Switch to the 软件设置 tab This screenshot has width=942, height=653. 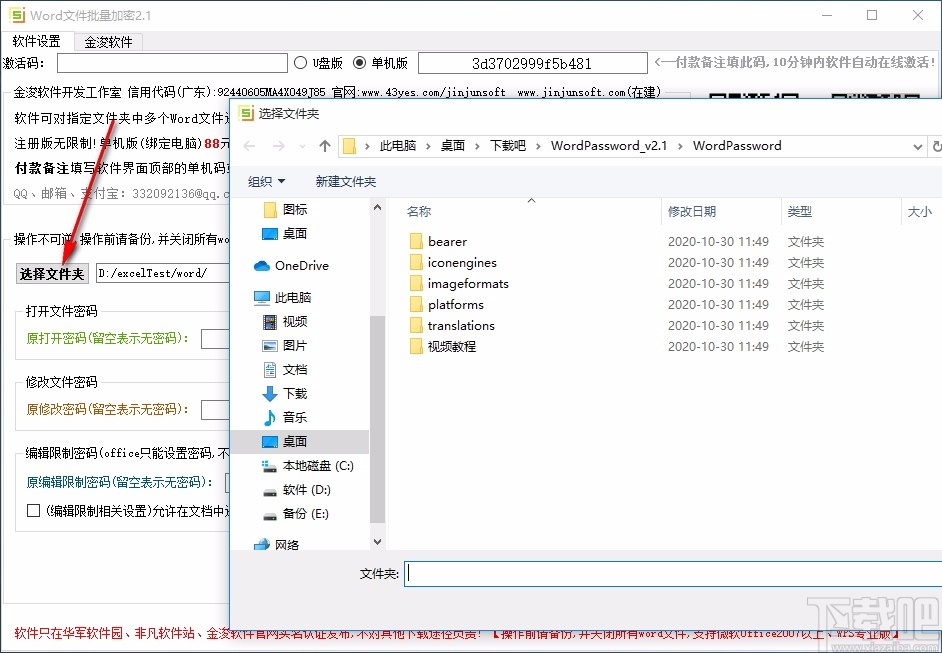pos(36,42)
